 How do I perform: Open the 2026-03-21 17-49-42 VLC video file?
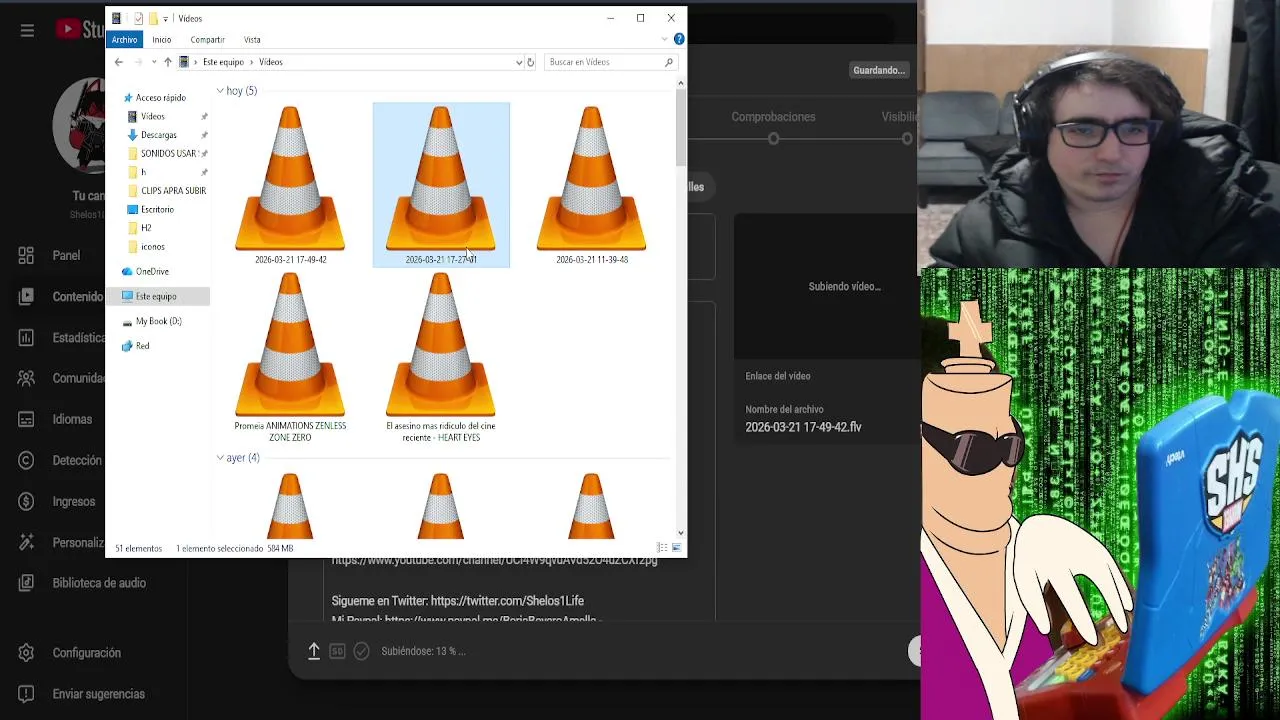click(x=290, y=185)
